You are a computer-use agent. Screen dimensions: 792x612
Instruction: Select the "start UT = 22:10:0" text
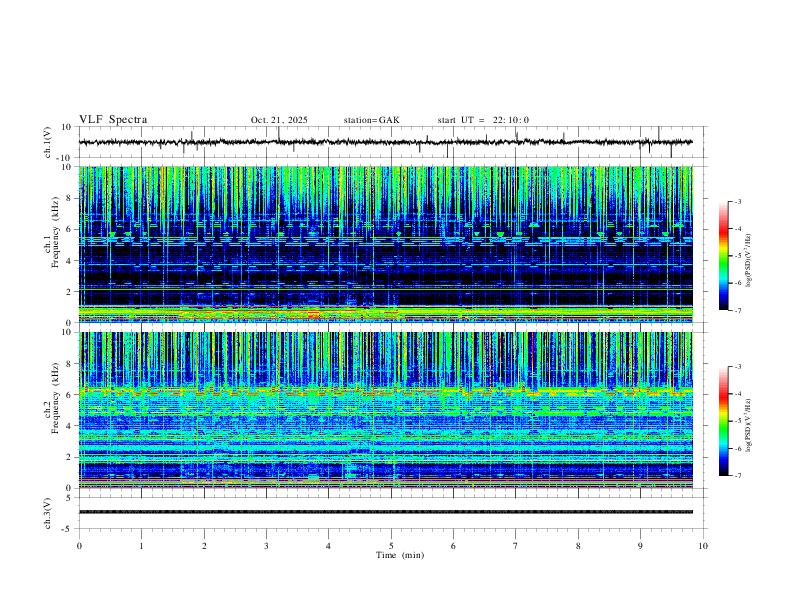point(483,120)
